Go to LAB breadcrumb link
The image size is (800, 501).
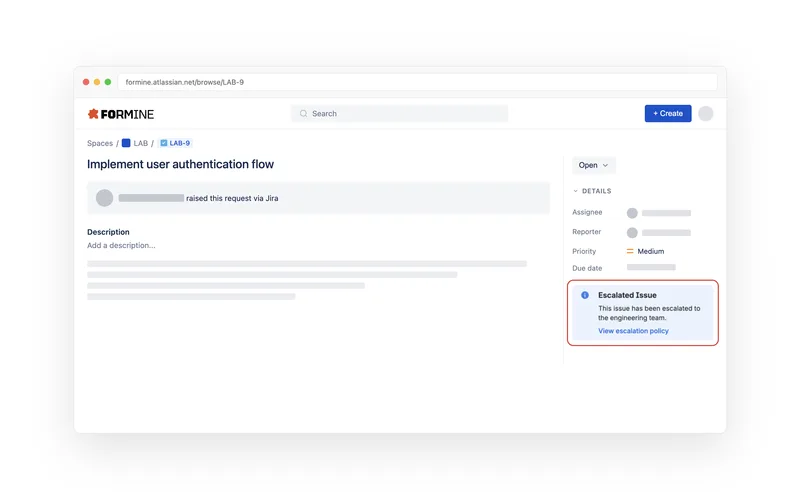point(140,143)
